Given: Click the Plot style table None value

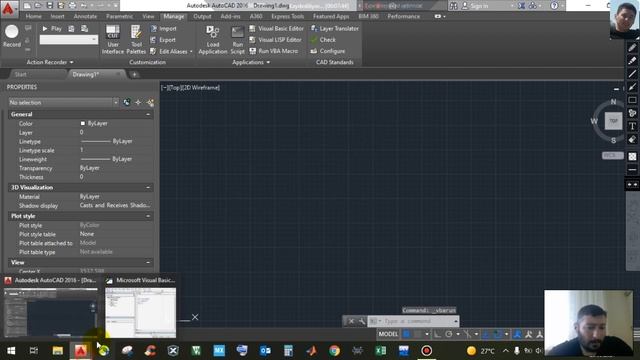Looking at the screenshot, I should coord(87,234).
